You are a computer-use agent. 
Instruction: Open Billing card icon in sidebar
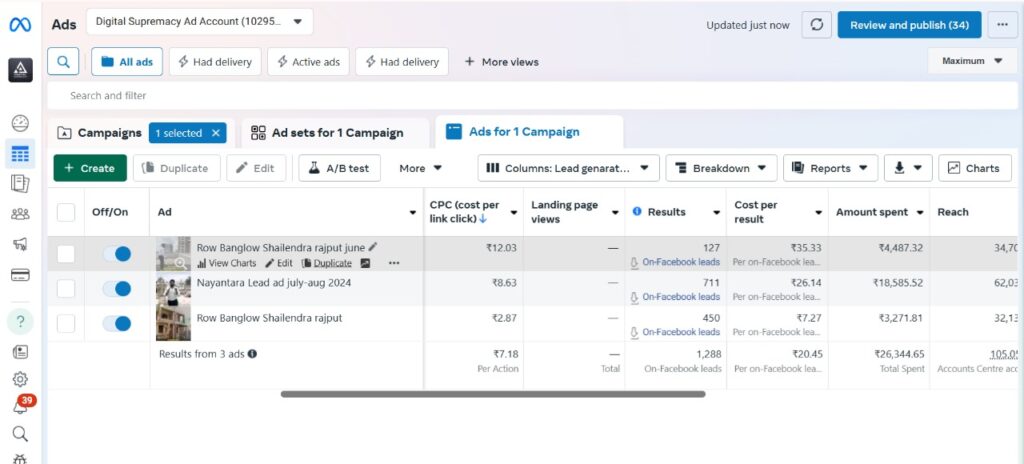20,274
